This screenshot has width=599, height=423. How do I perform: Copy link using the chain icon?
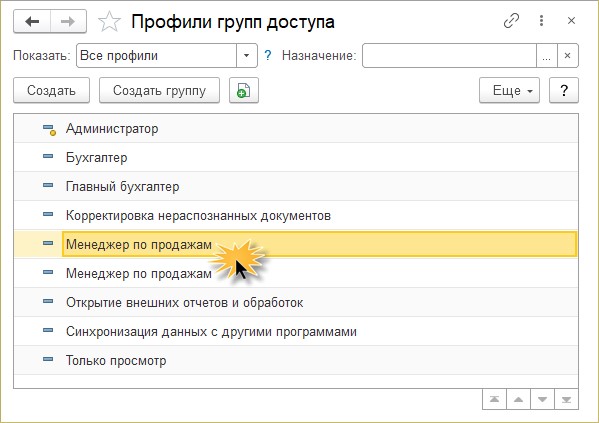point(511,21)
